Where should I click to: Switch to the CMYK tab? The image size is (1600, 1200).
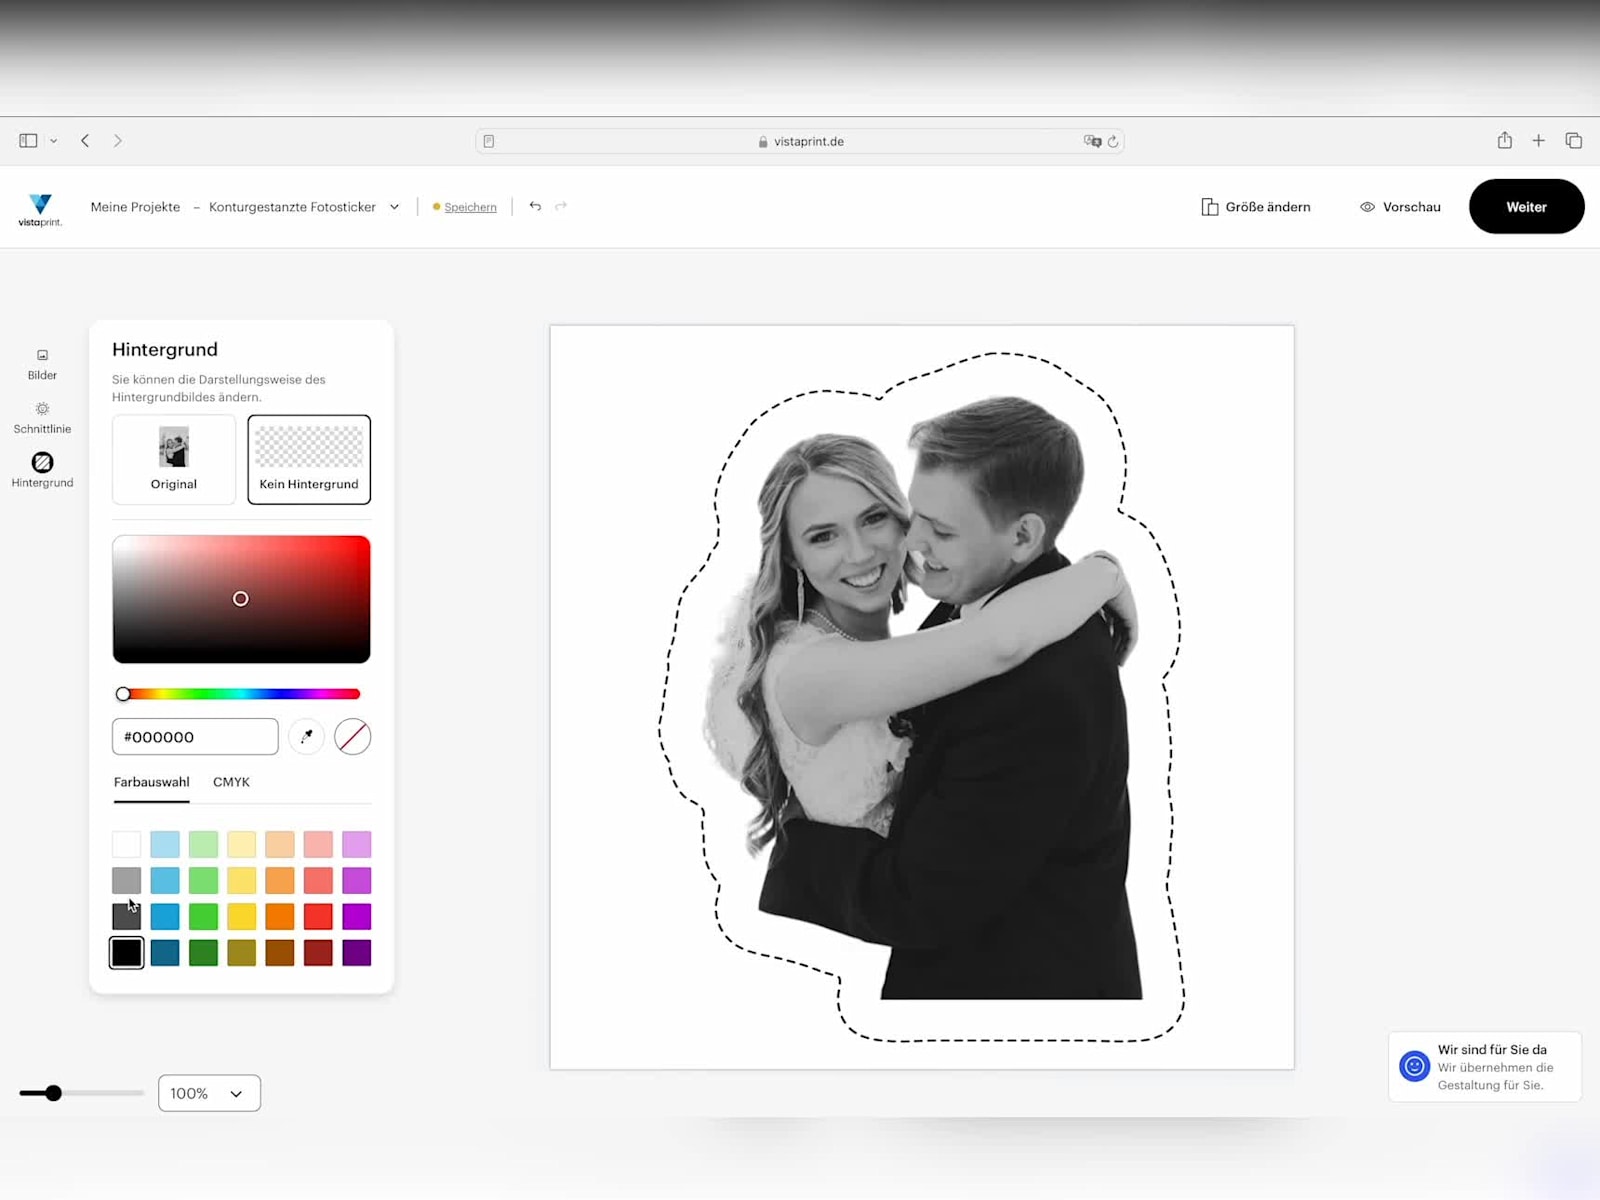(231, 782)
